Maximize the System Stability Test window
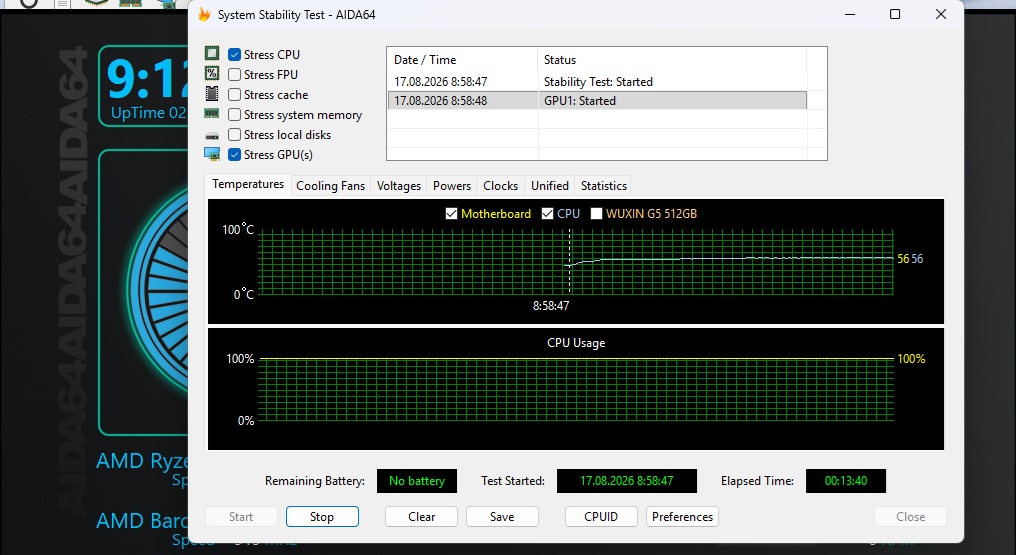The height and width of the screenshot is (555, 1016). [x=895, y=14]
